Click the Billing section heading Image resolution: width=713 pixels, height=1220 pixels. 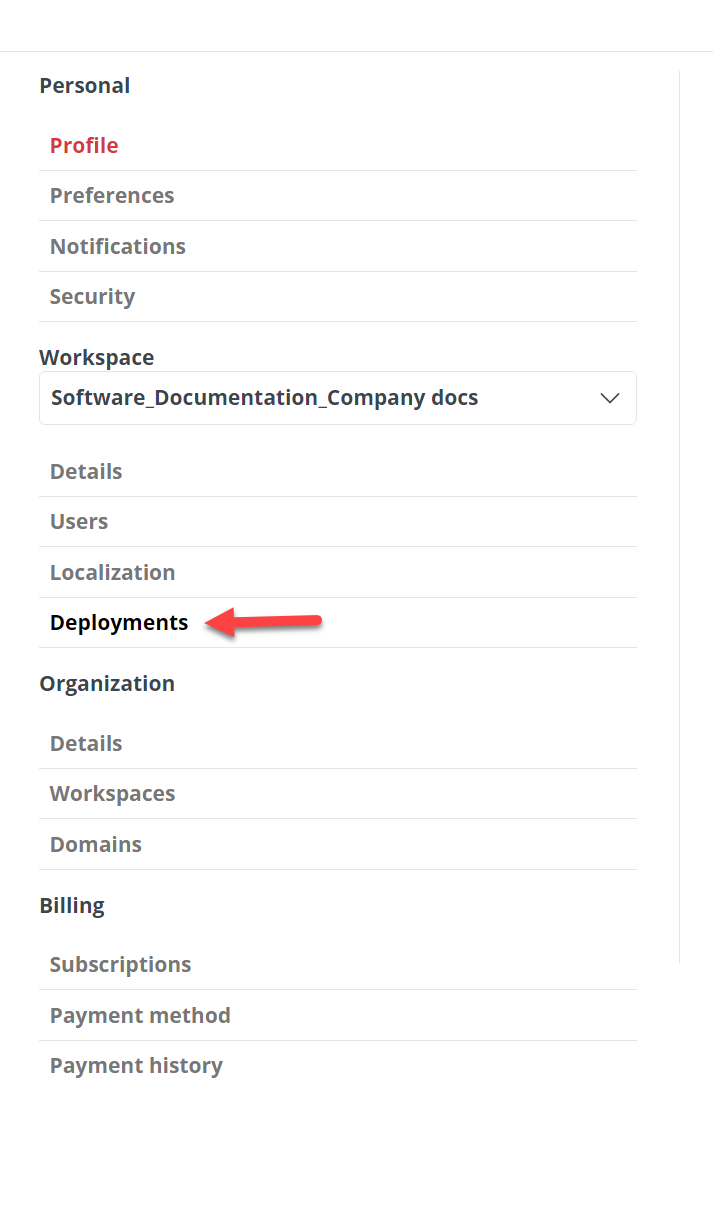click(x=72, y=906)
